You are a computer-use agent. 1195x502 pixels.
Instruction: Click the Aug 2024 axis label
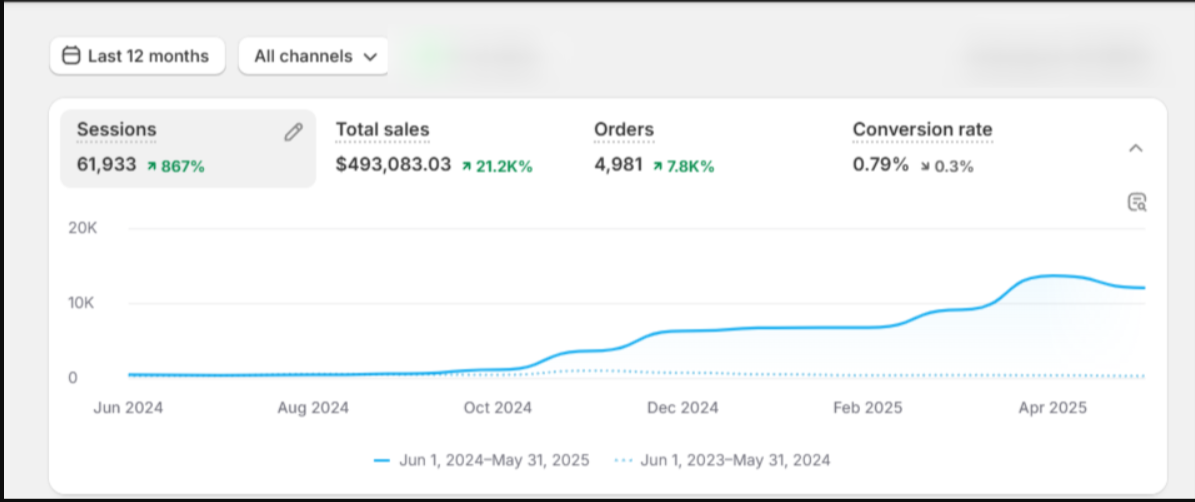point(313,408)
